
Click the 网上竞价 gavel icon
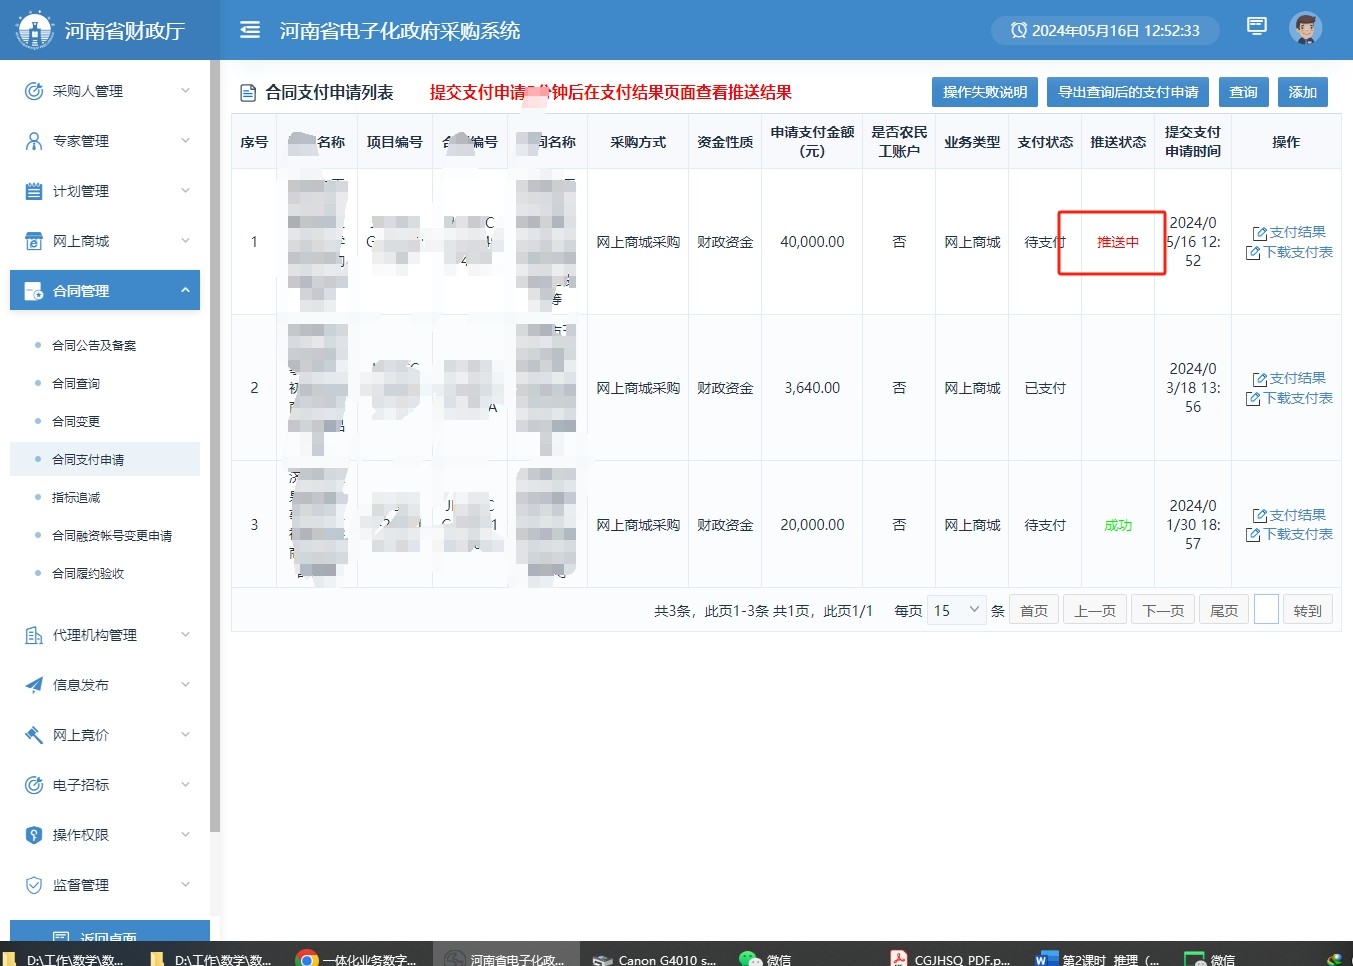tap(34, 735)
